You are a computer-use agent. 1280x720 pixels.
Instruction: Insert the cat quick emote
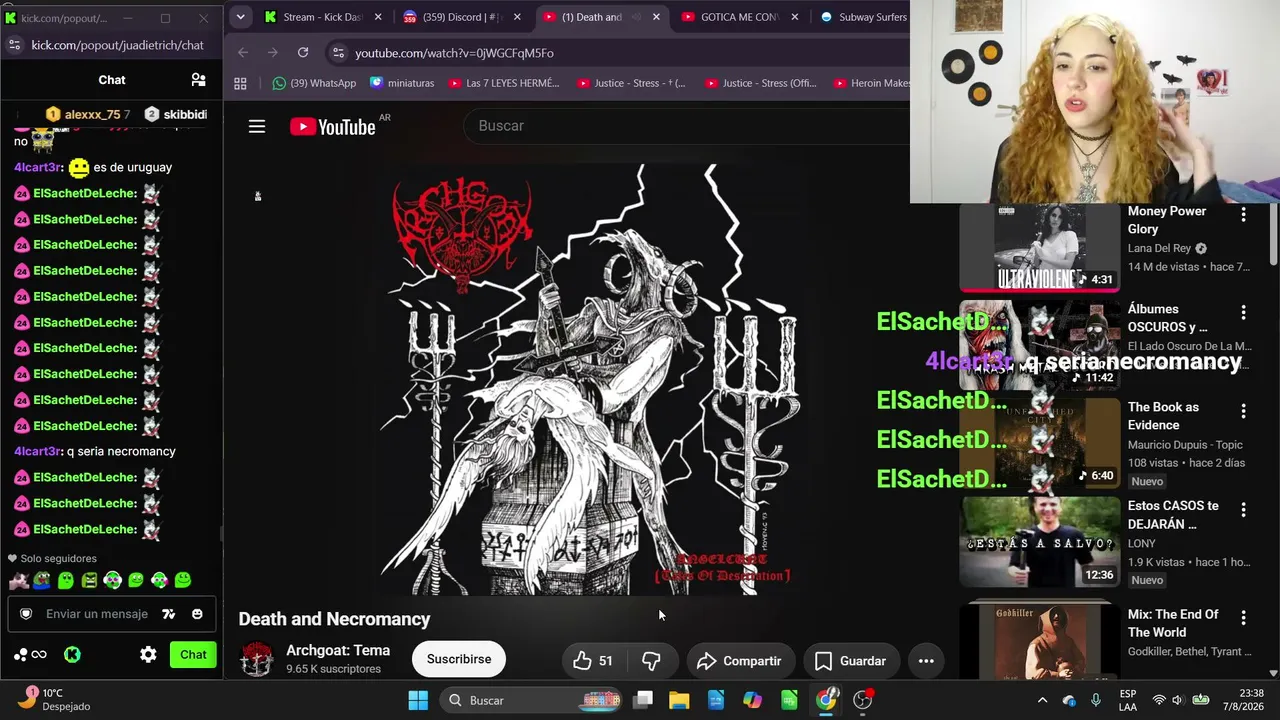tap(19, 580)
